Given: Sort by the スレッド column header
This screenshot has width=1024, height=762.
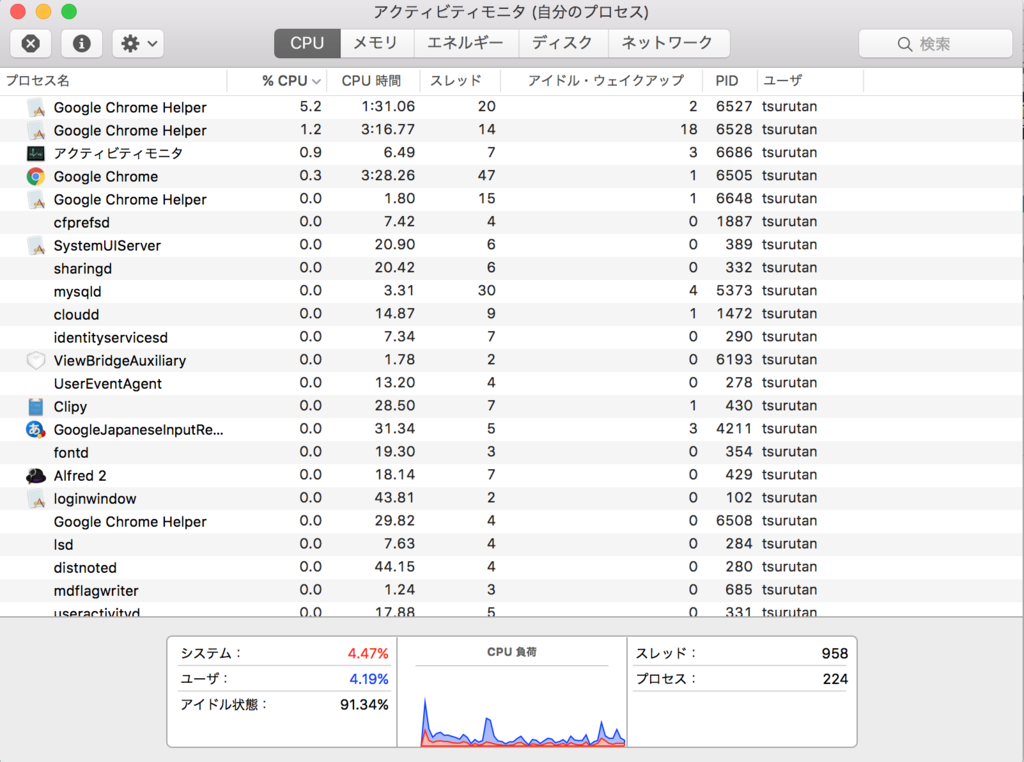Looking at the screenshot, I should click(459, 81).
